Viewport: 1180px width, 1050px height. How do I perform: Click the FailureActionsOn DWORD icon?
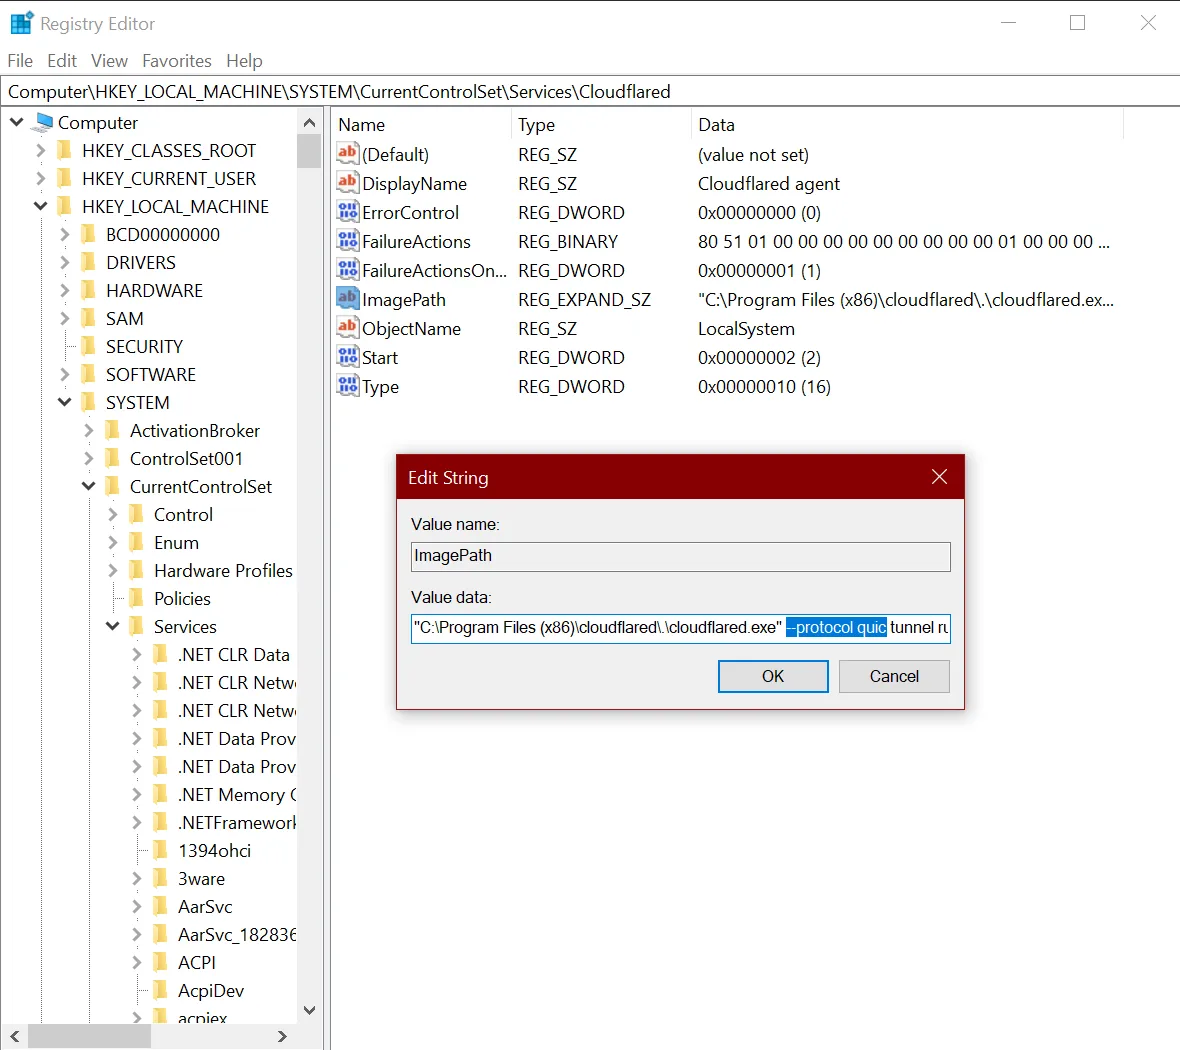point(346,270)
